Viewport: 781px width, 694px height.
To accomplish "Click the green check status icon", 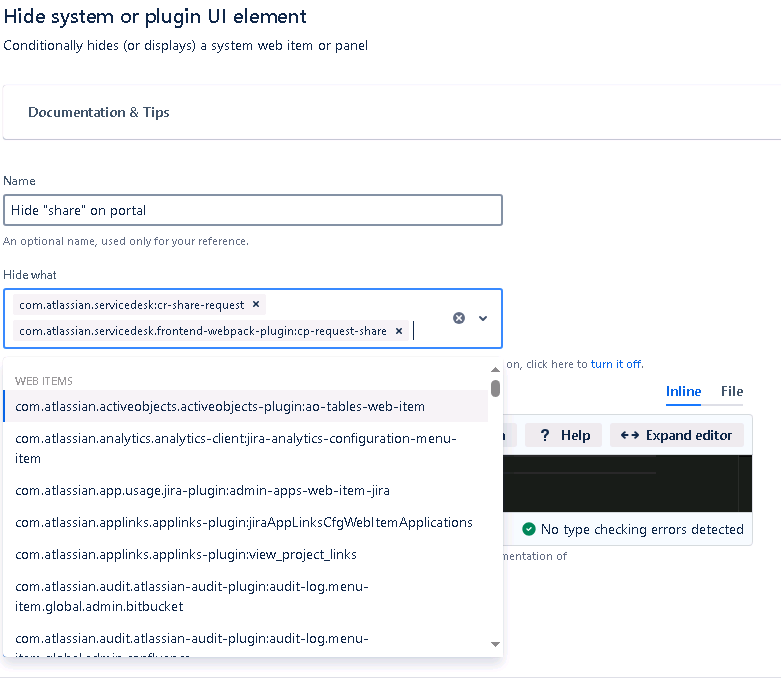I will [529, 529].
